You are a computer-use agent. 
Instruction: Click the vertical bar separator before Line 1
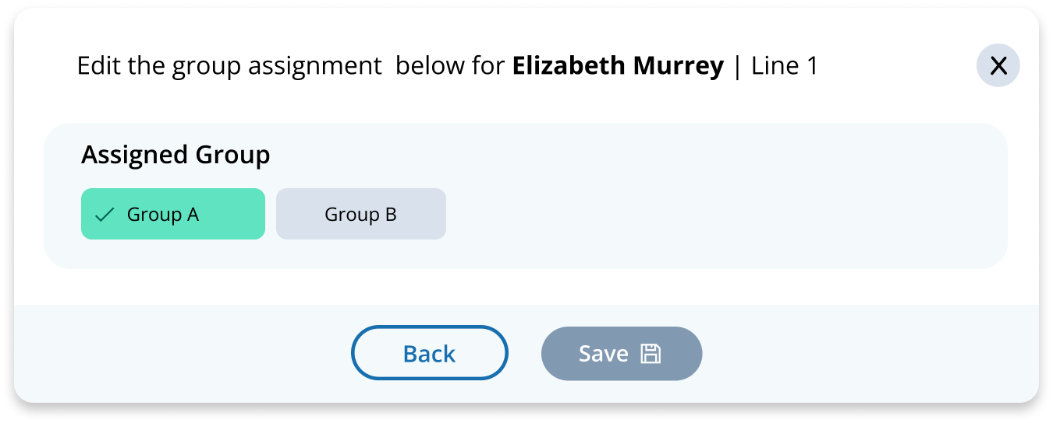click(x=737, y=67)
